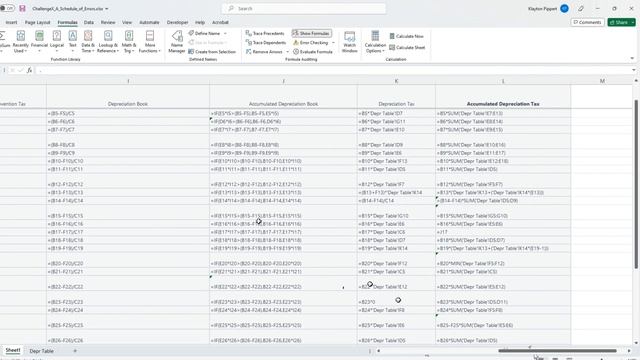Switch to the Sheet1 sheet tab

(x=13, y=351)
